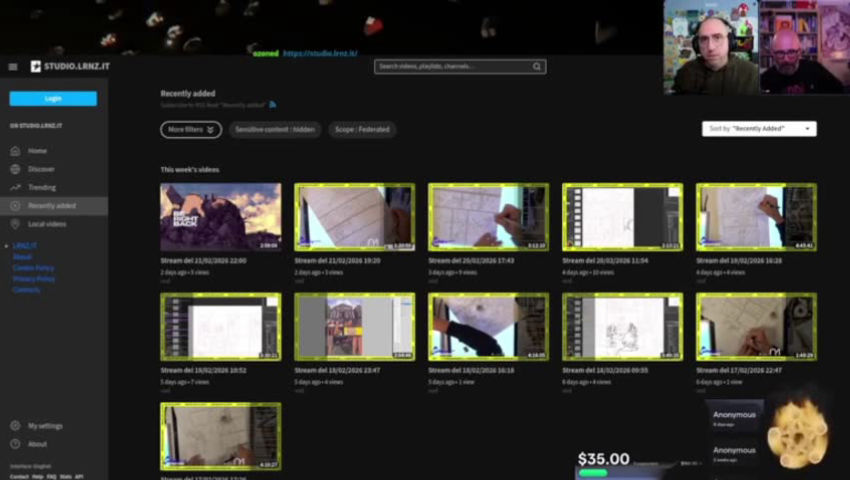850x480 pixels.
Task: Click the Home icon in sidebar
Action: 15,151
